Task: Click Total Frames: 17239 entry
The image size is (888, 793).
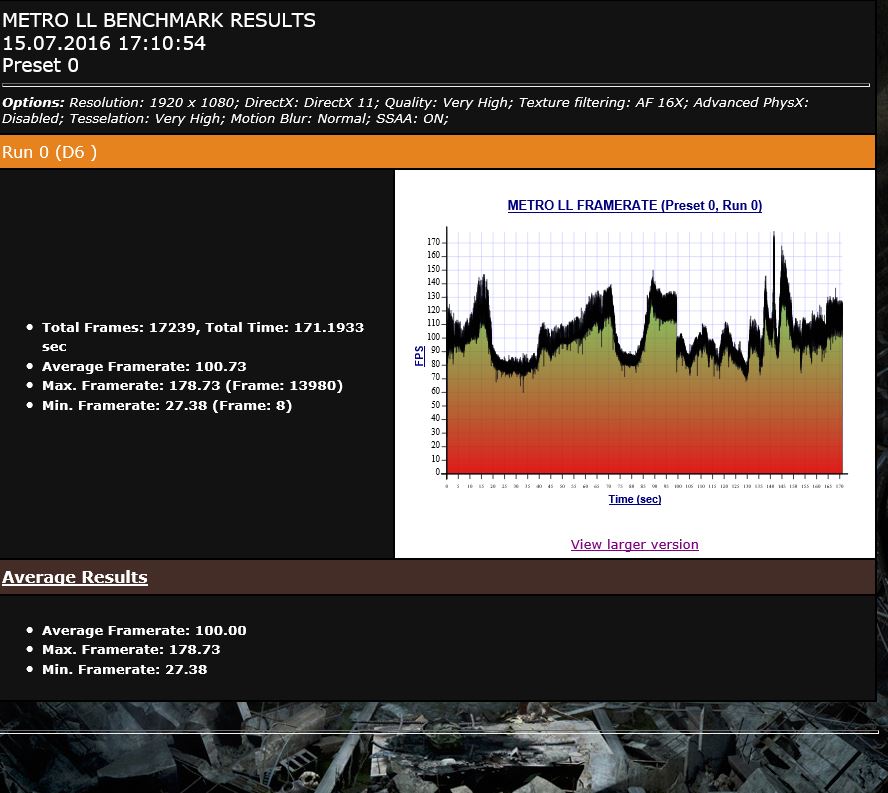Action: pyautogui.click(x=203, y=336)
